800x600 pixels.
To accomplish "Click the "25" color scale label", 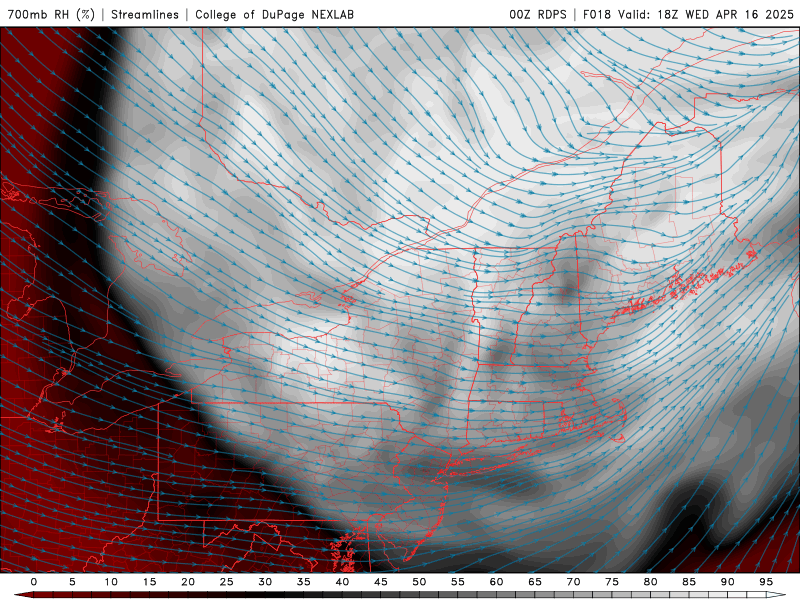I will [x=227, y=582].
